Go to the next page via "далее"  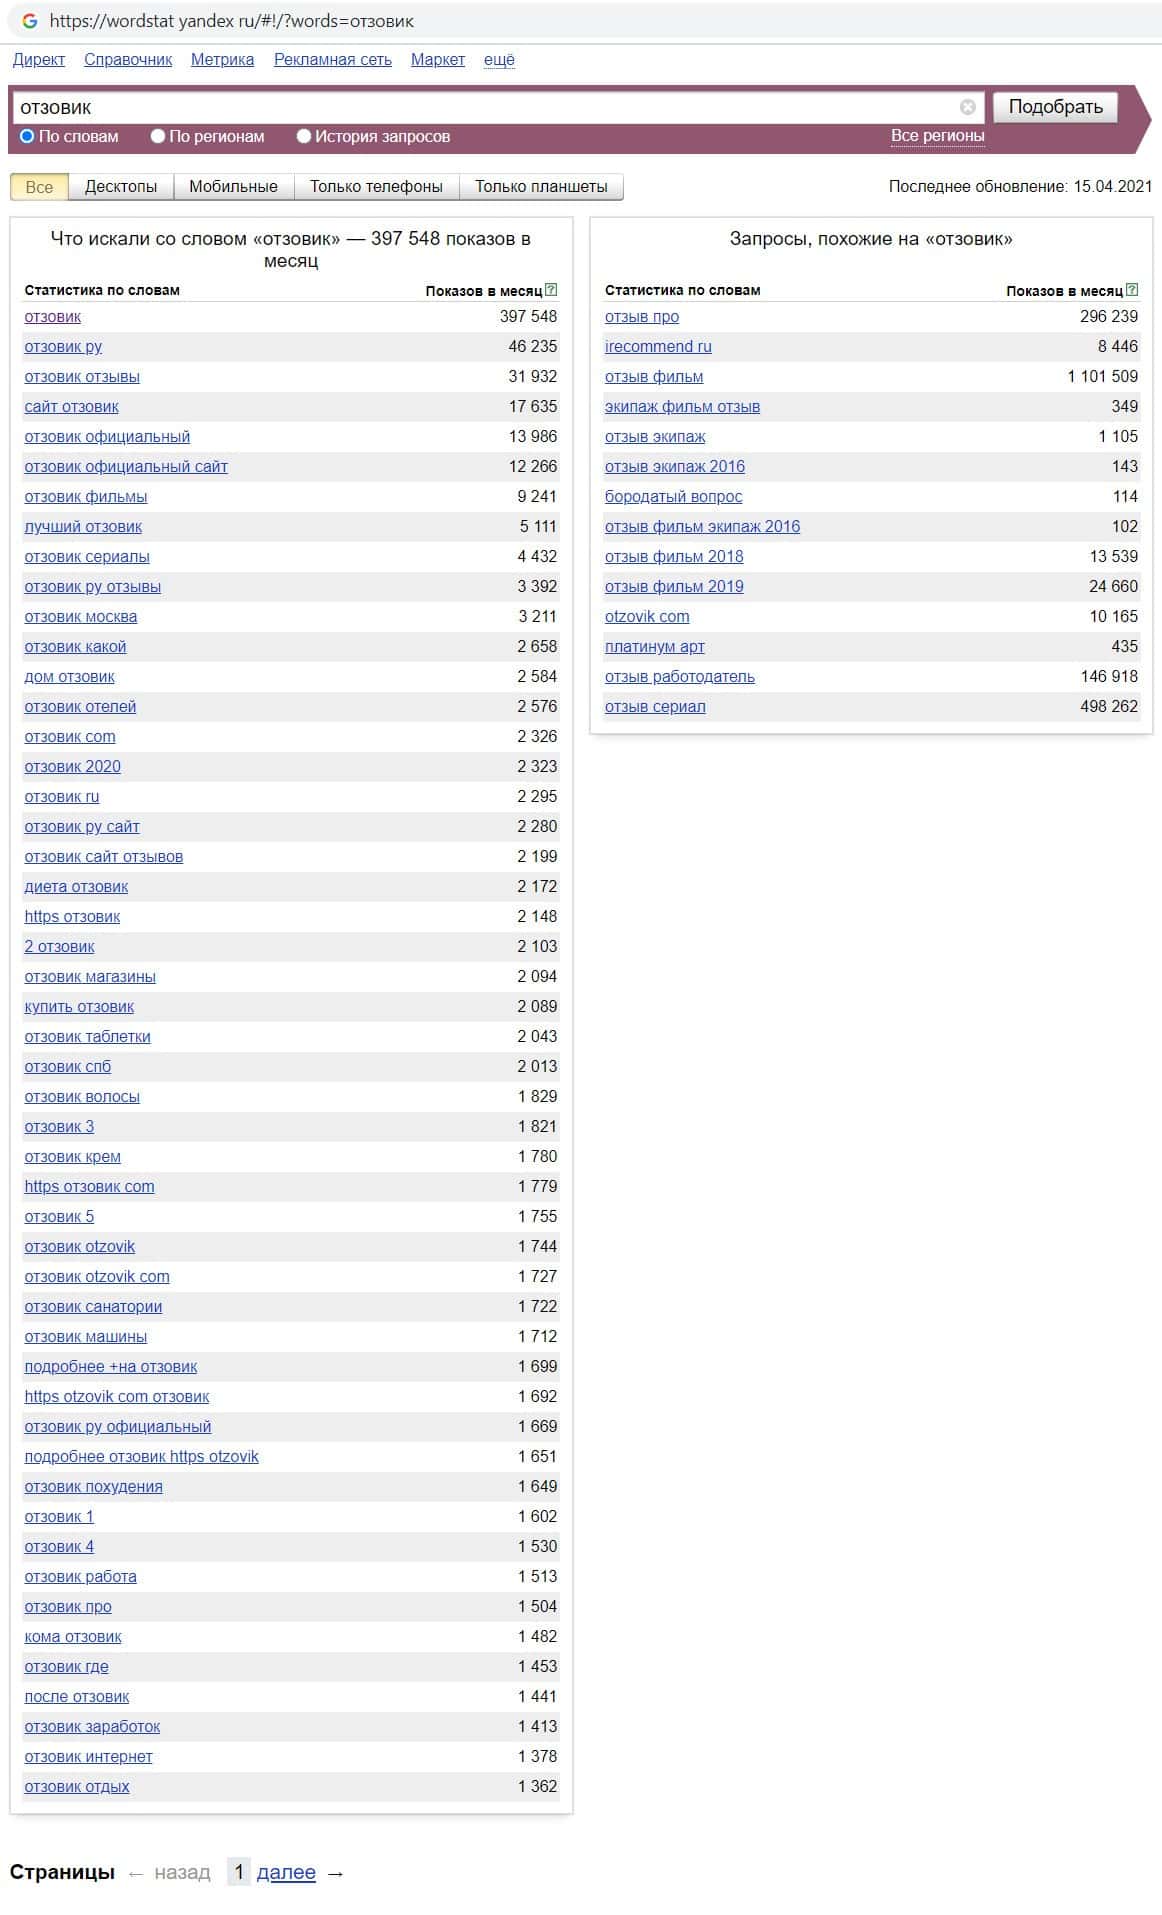click(286, 1872)
